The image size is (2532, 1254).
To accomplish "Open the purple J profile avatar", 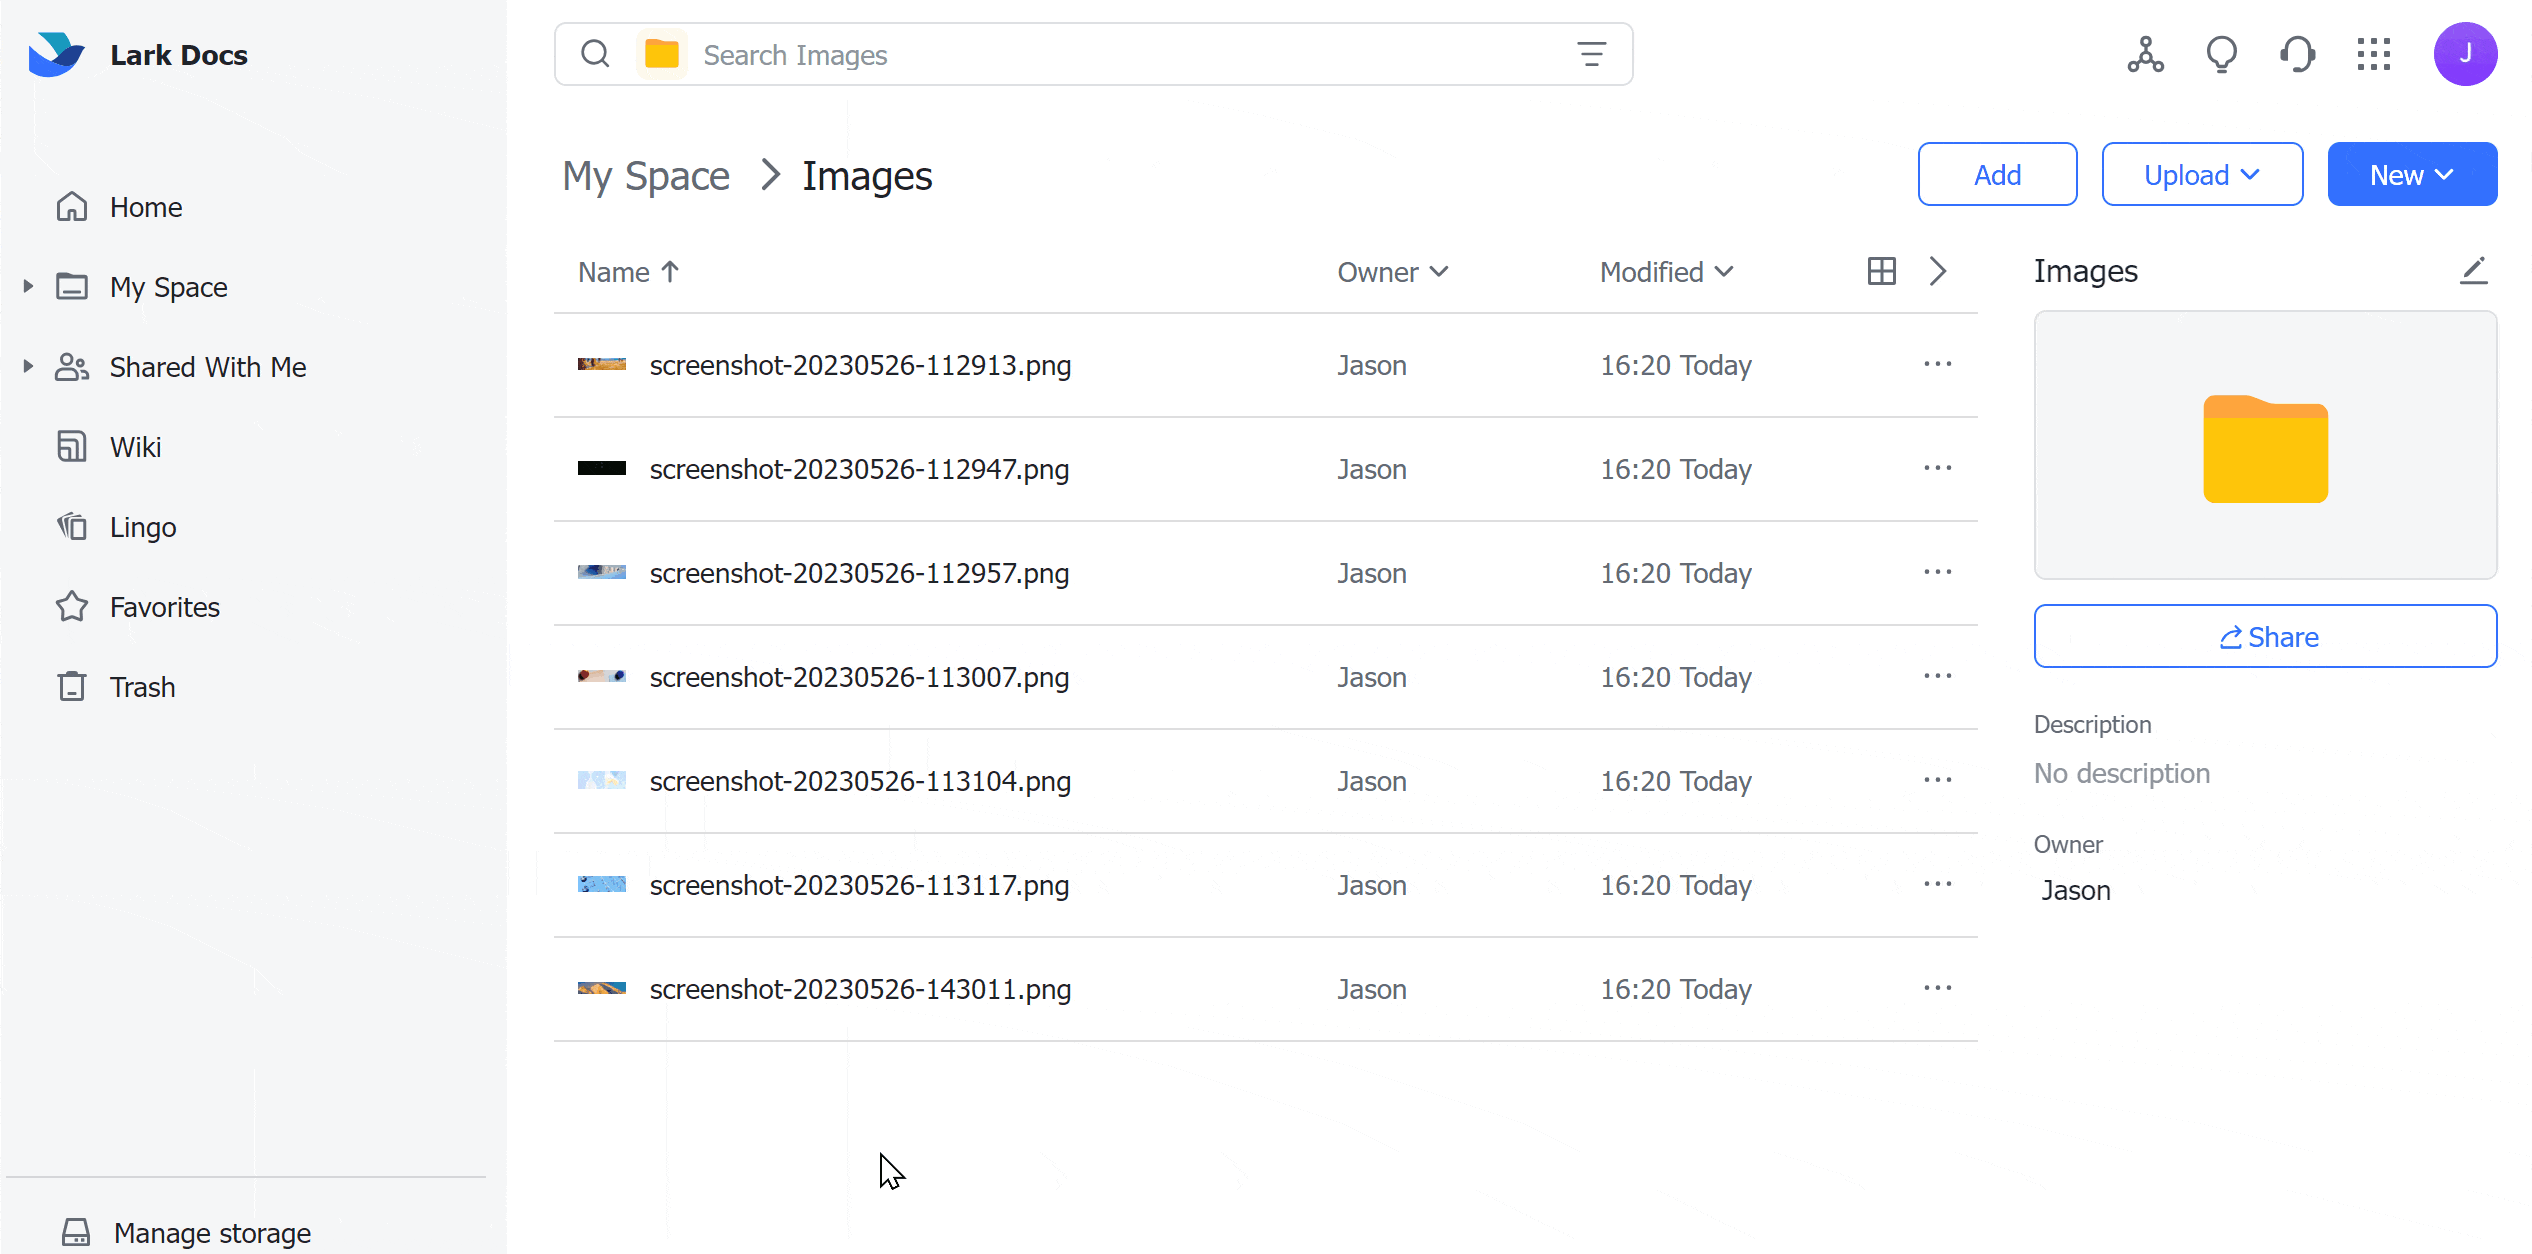I will (x=2465, y=54).
